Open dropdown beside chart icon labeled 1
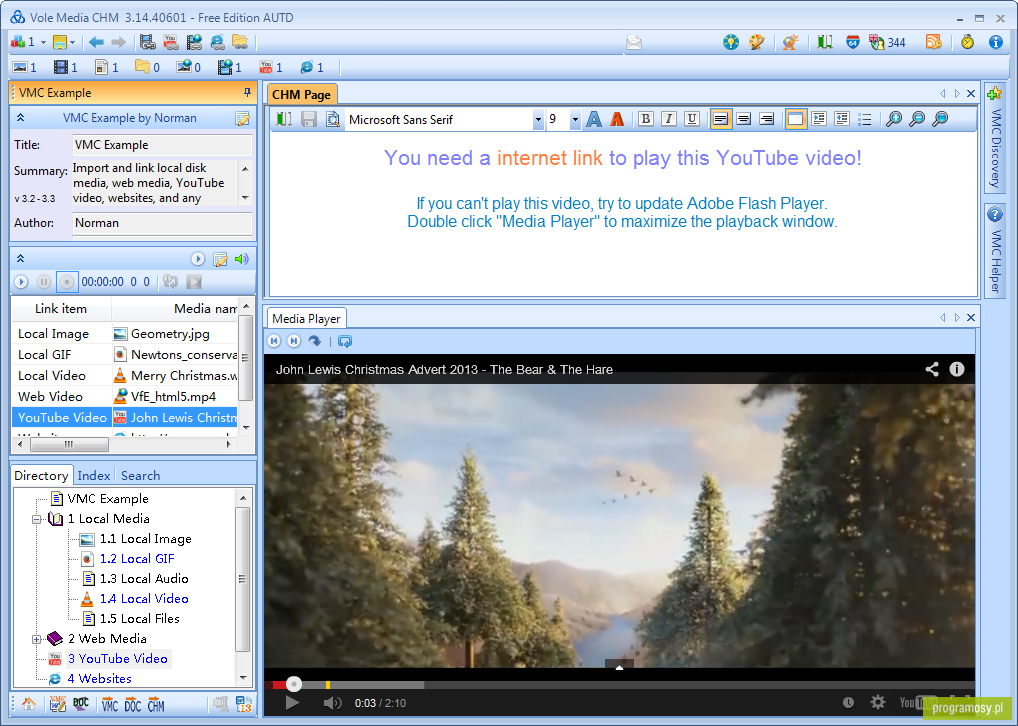The height and width of the screenshot is (726, 1018). [x=43, y=43]
